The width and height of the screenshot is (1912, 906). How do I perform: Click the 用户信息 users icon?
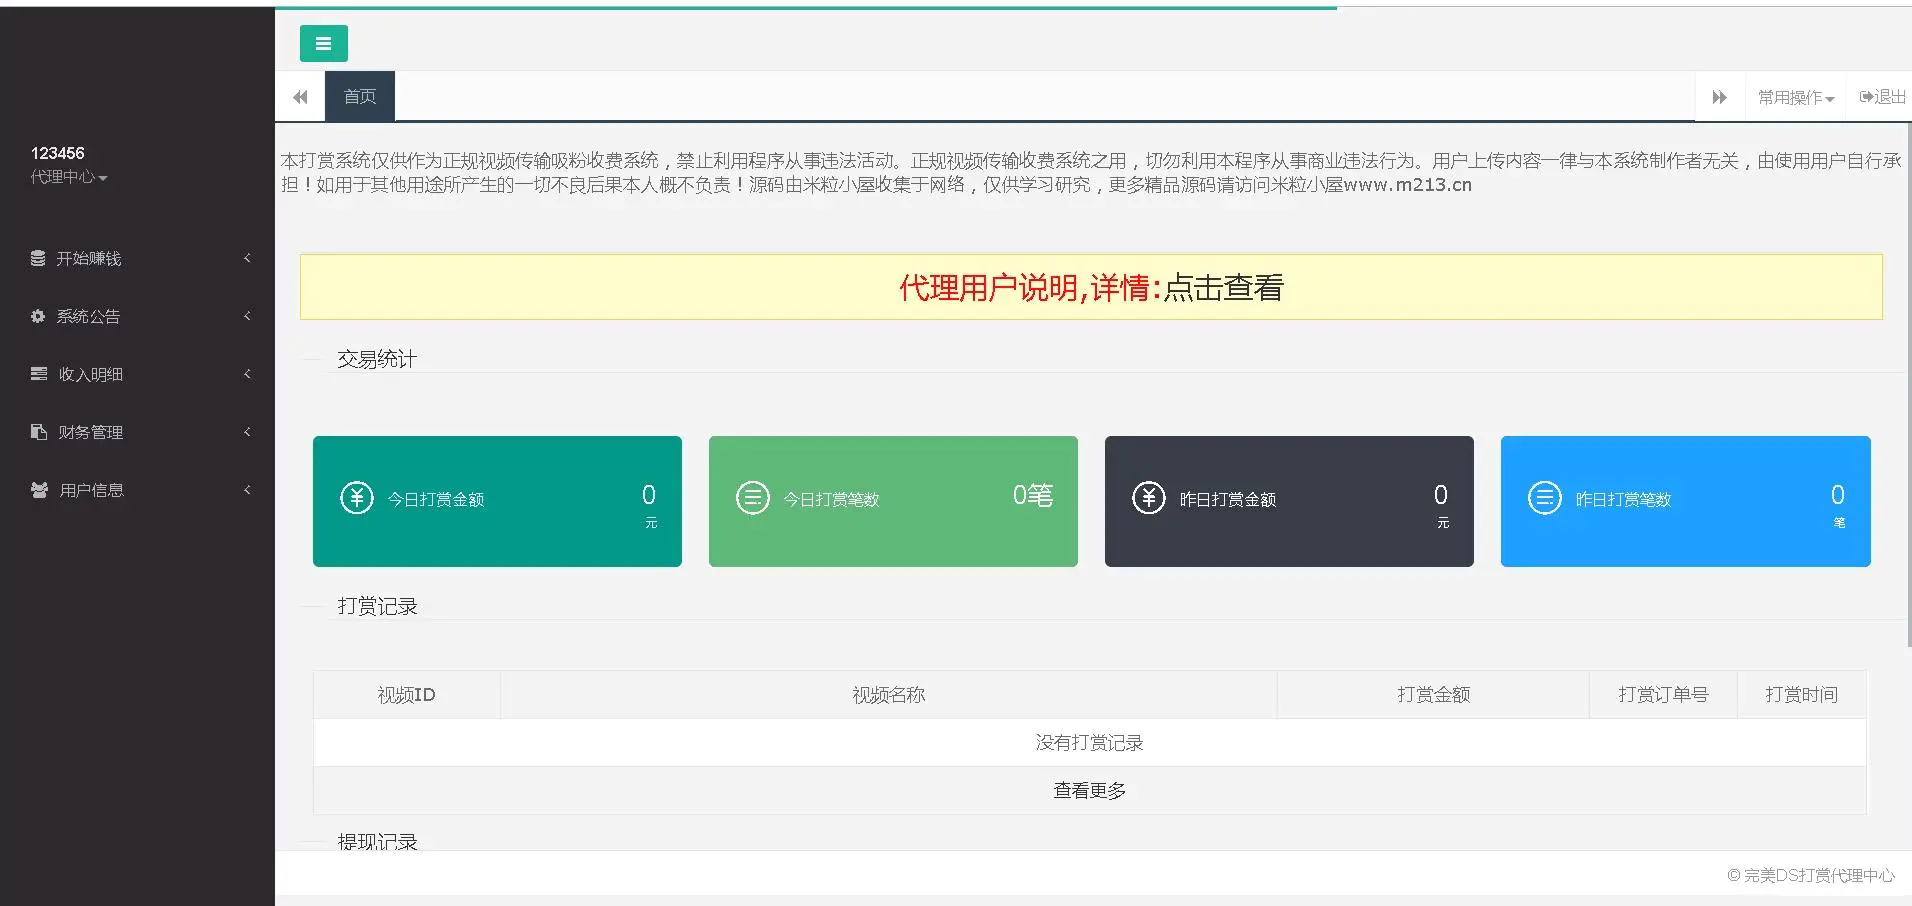[37, 490]
